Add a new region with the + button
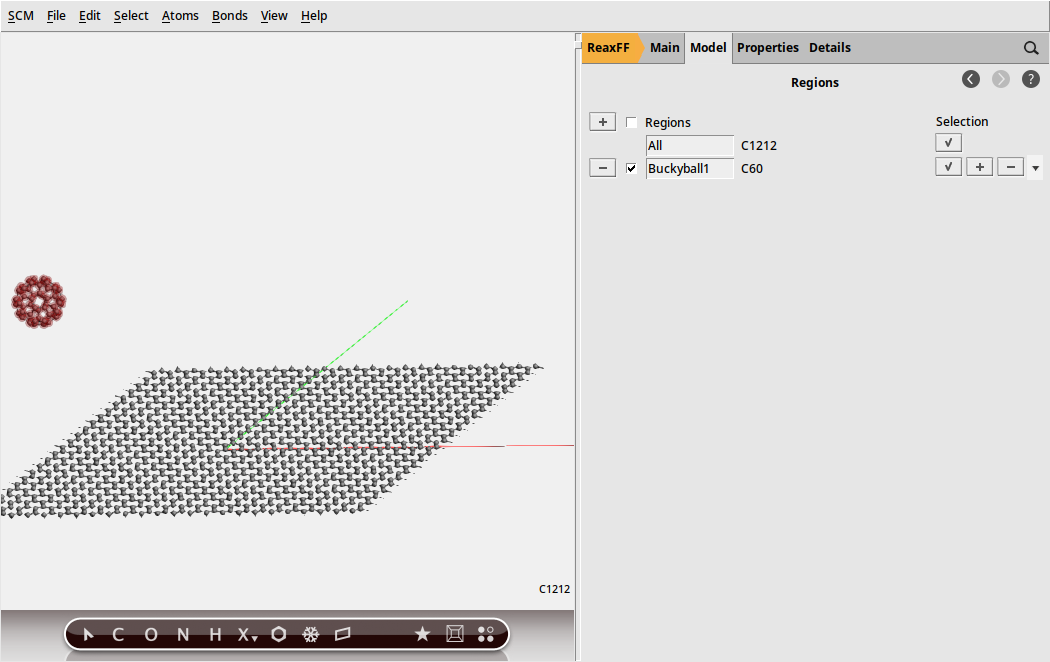Screen dimensions: 1050x662 coord(602,121)
